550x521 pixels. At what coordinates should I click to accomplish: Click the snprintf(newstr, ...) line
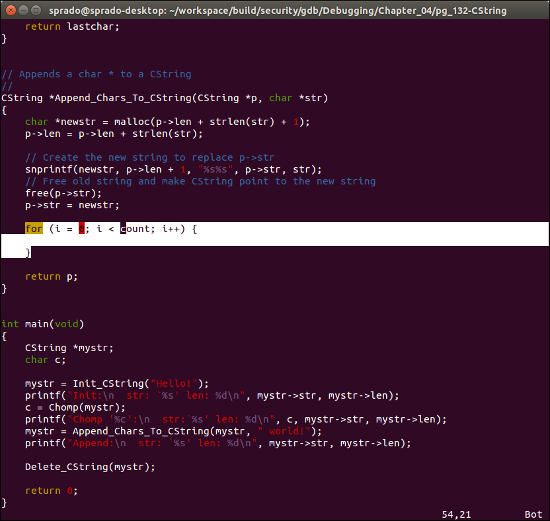tap(173, 169)
